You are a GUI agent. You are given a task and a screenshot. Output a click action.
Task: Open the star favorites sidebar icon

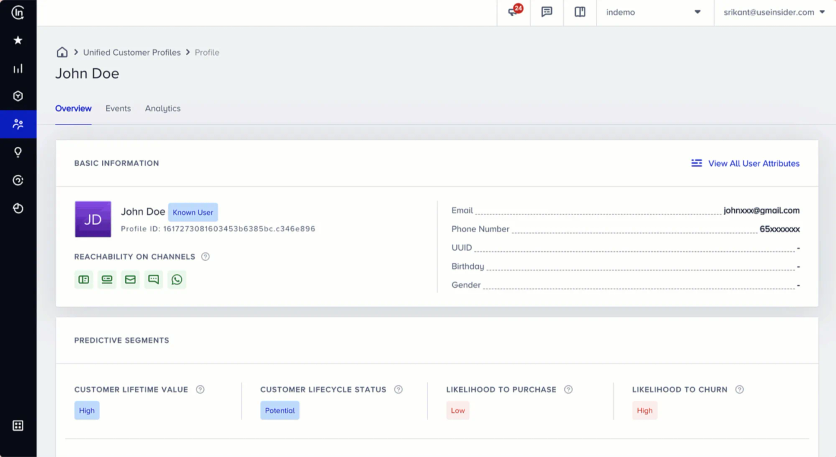18,41
